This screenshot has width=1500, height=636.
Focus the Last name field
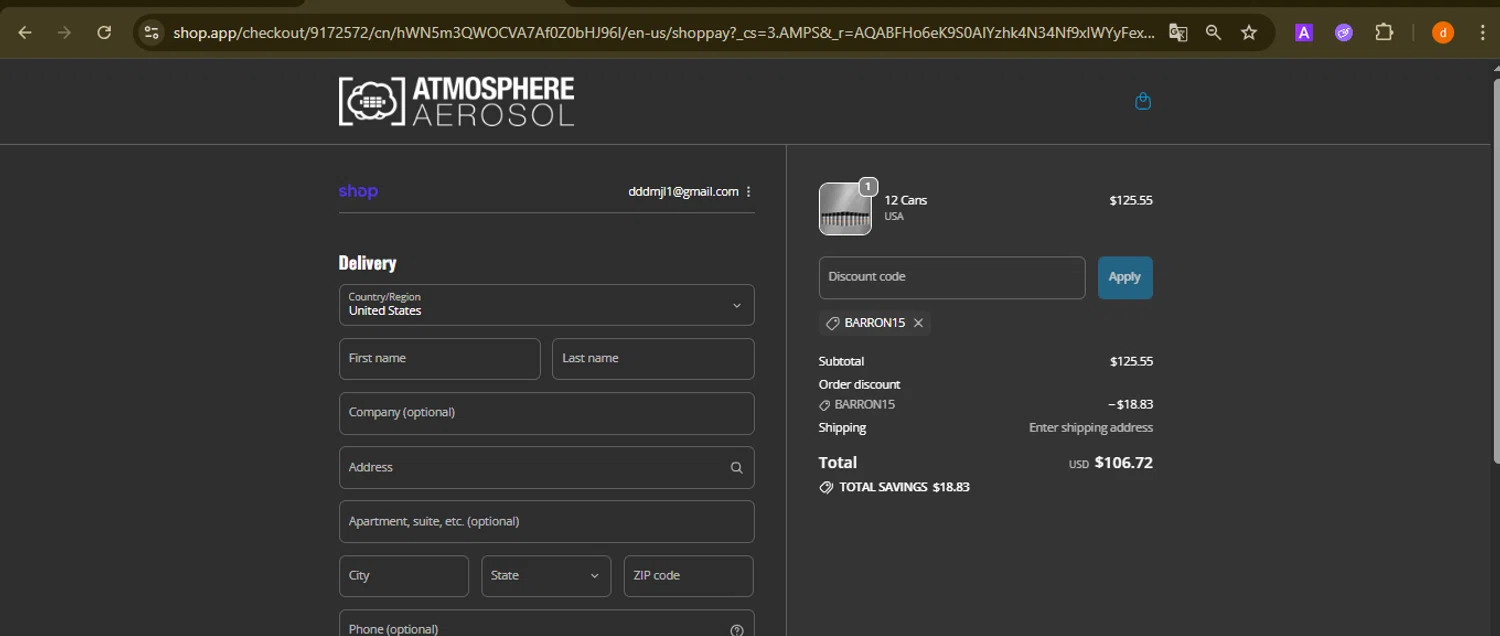coord(653,359)
